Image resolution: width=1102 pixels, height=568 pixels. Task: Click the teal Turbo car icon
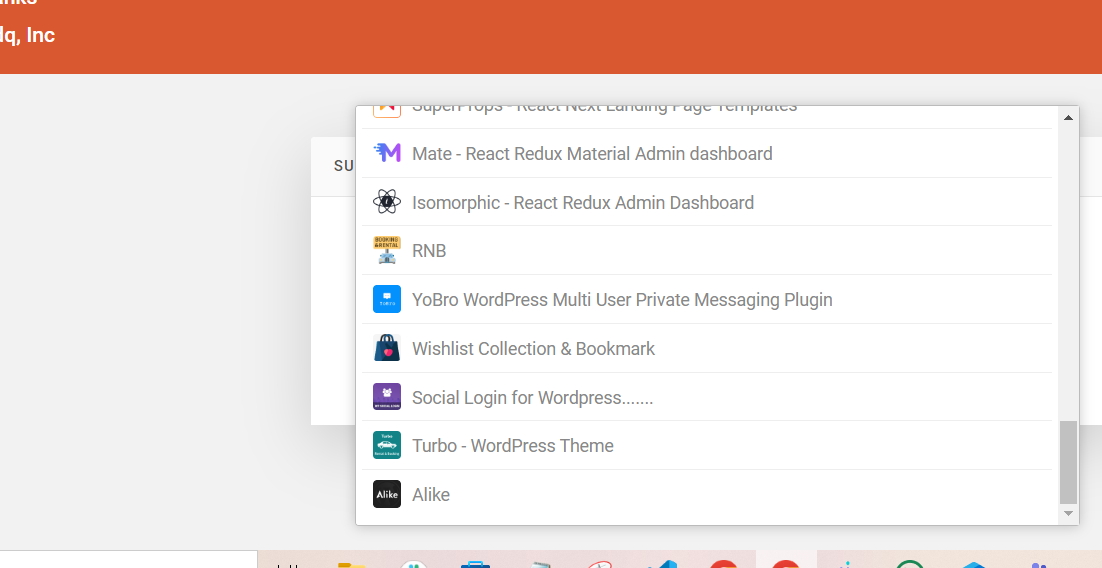click(x=386, y=445)
